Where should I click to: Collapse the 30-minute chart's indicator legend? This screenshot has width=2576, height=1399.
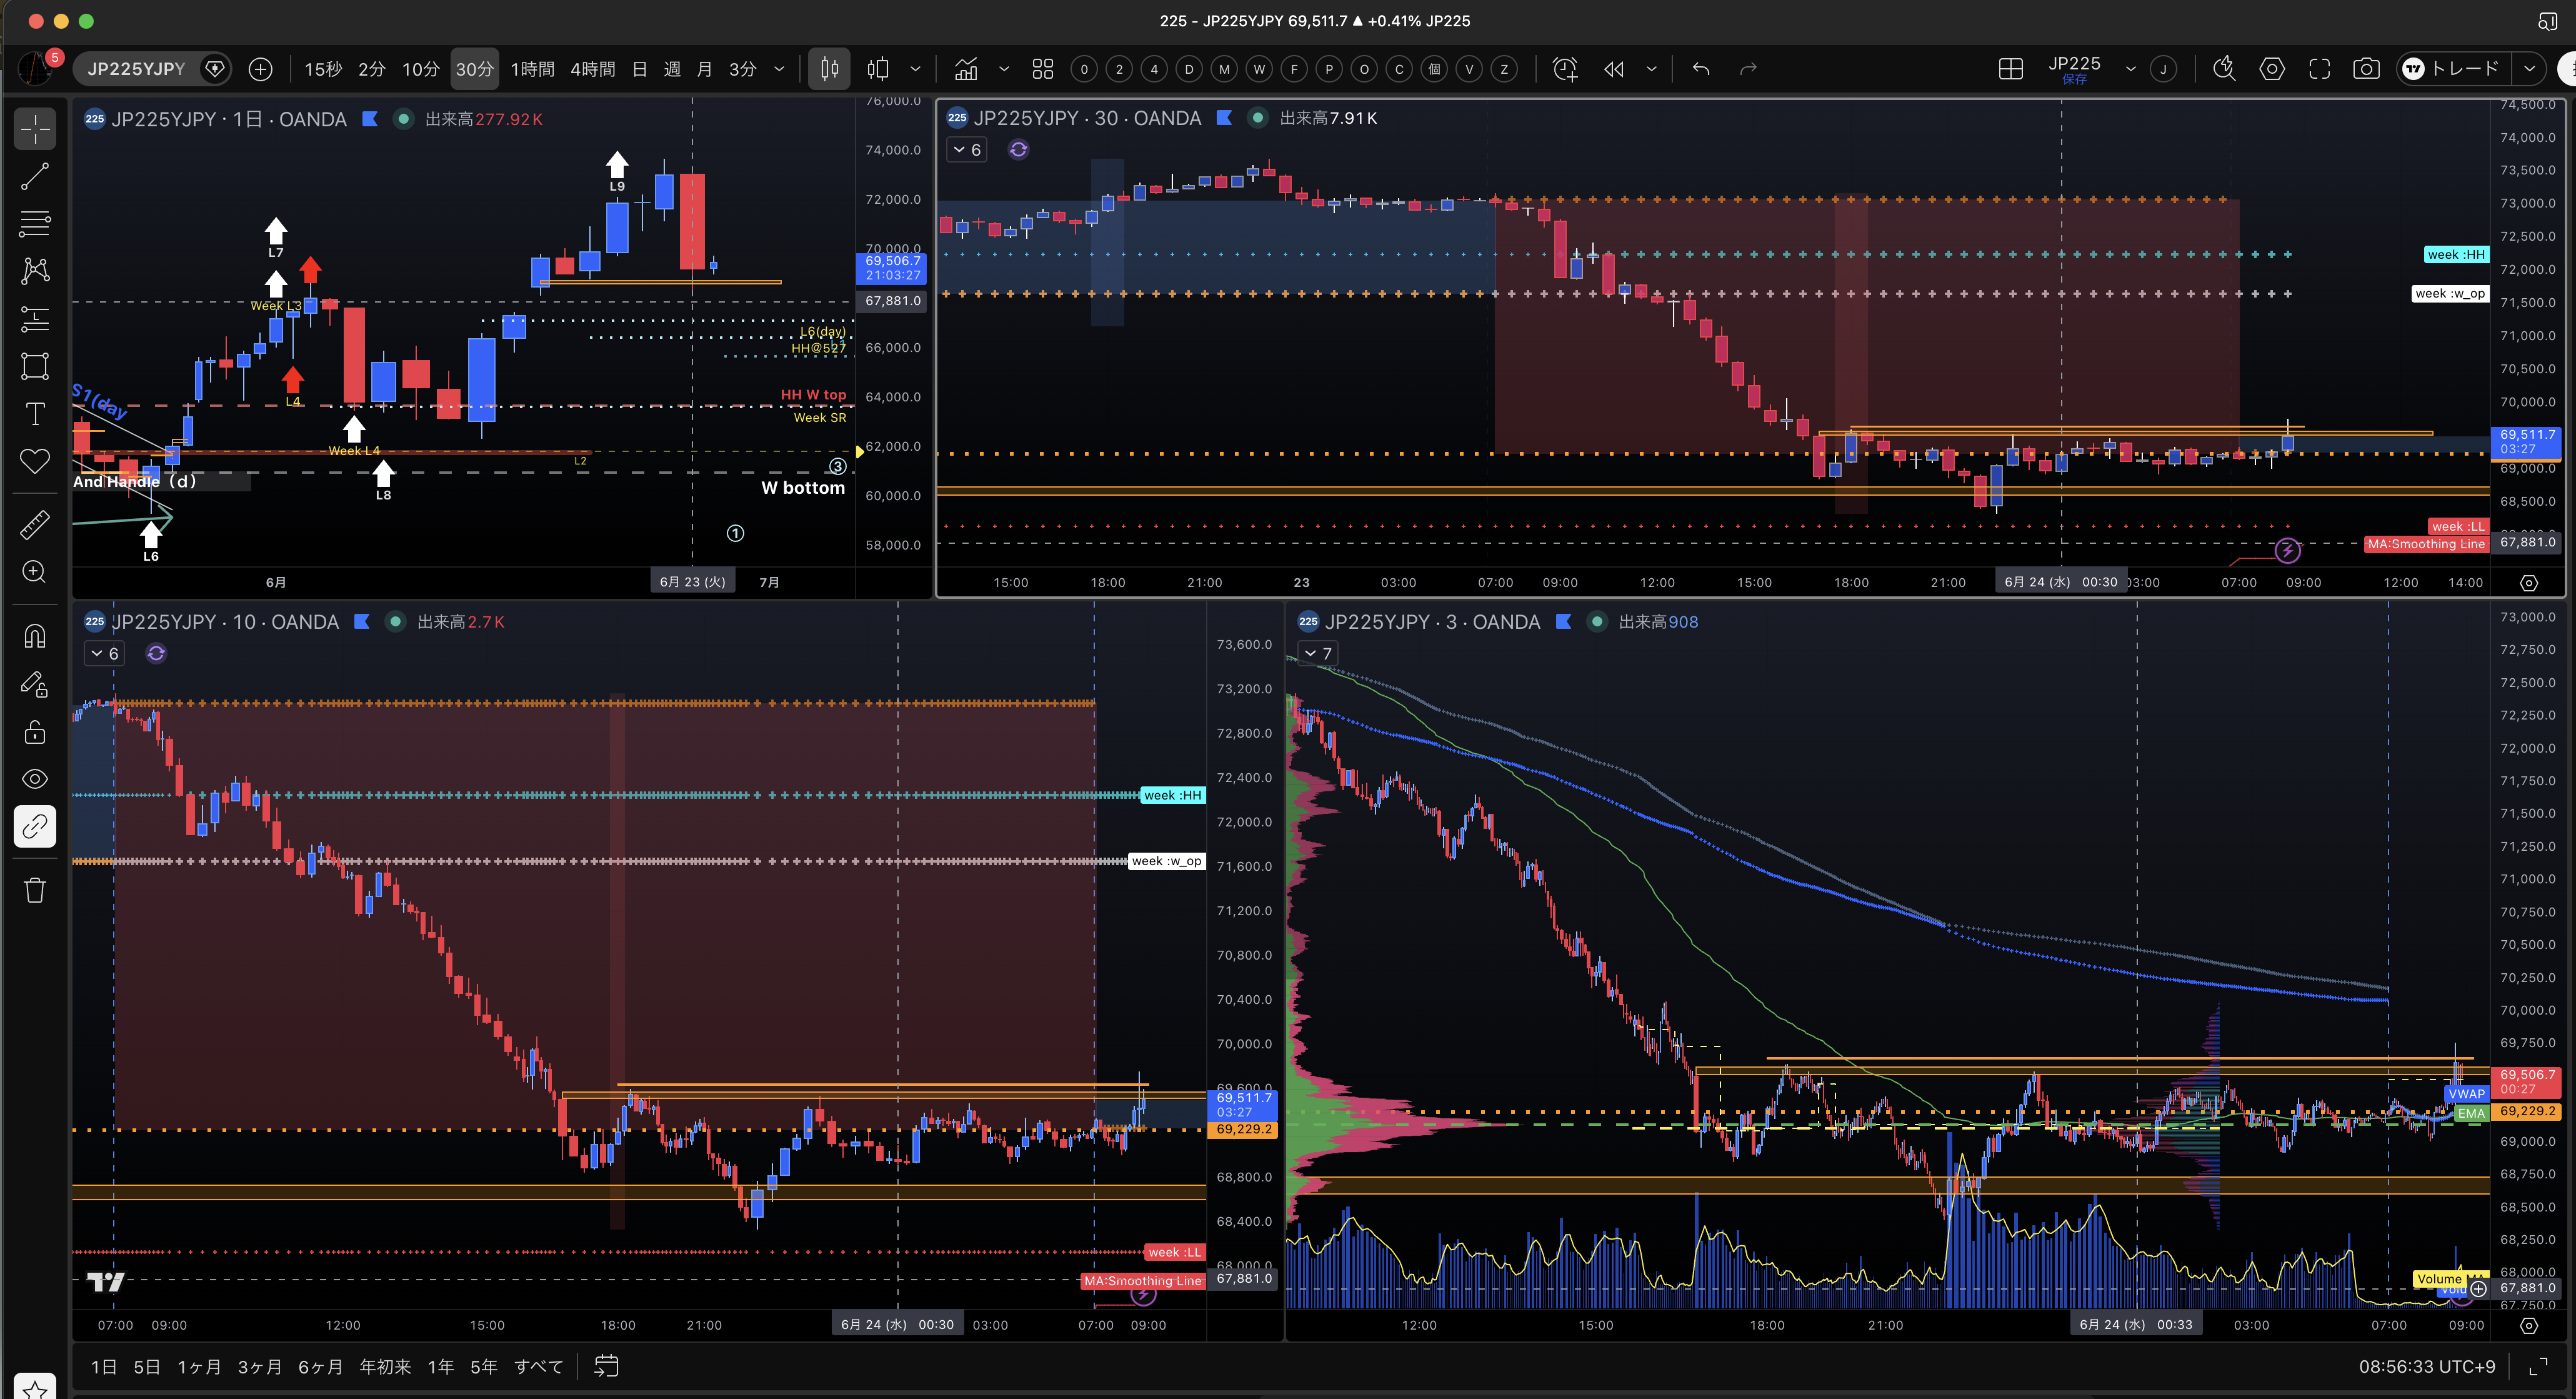[x=967, y=150]
